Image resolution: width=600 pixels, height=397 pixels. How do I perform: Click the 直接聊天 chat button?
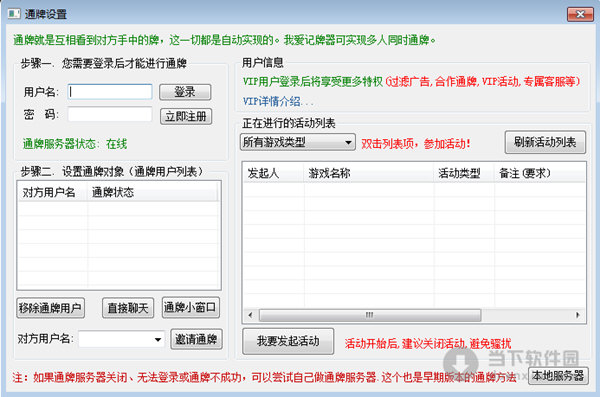(128, 308)
